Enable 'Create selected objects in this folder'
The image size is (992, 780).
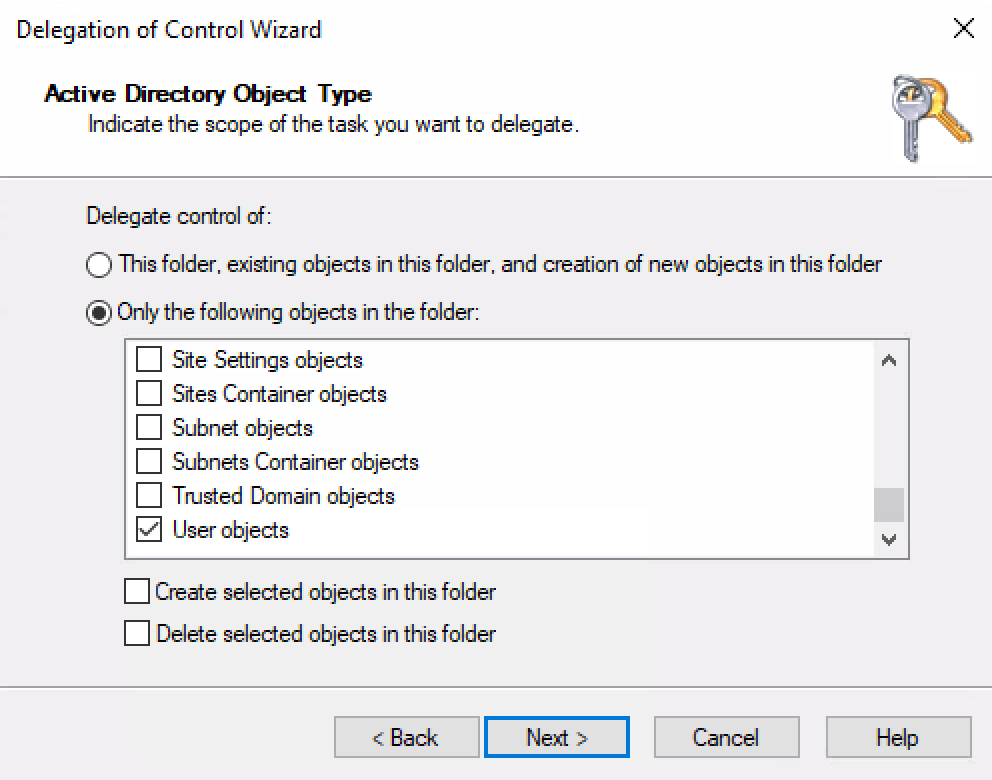(x=137, y=591)
